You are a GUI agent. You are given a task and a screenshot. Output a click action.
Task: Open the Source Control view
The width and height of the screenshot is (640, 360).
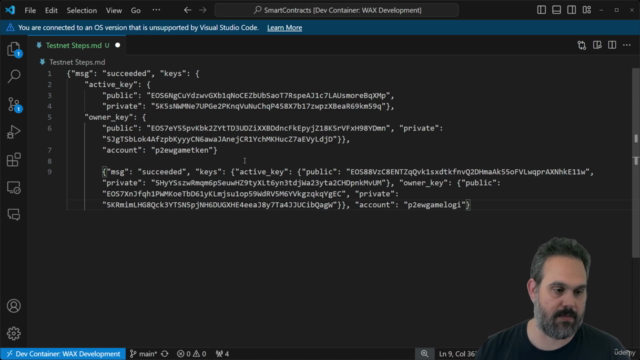(14, 104)
